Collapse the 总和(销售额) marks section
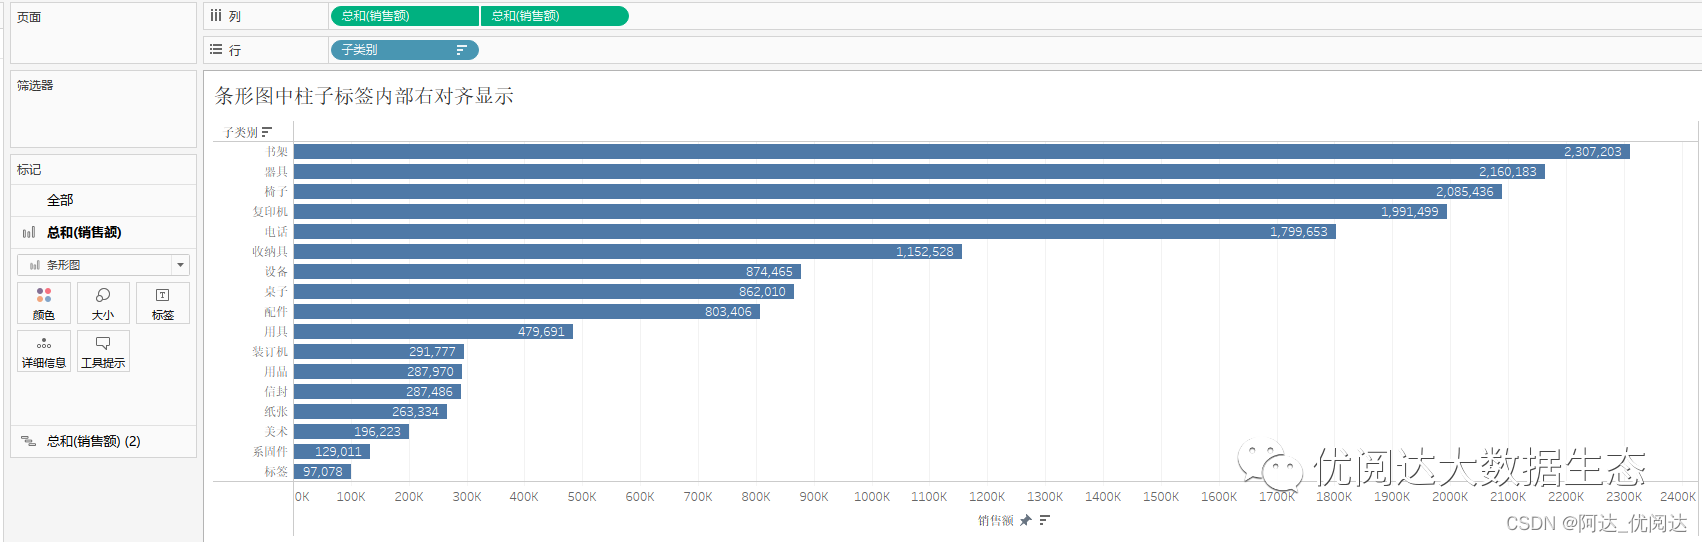This screenshot has height=542, width=1702. pos(103,232)
